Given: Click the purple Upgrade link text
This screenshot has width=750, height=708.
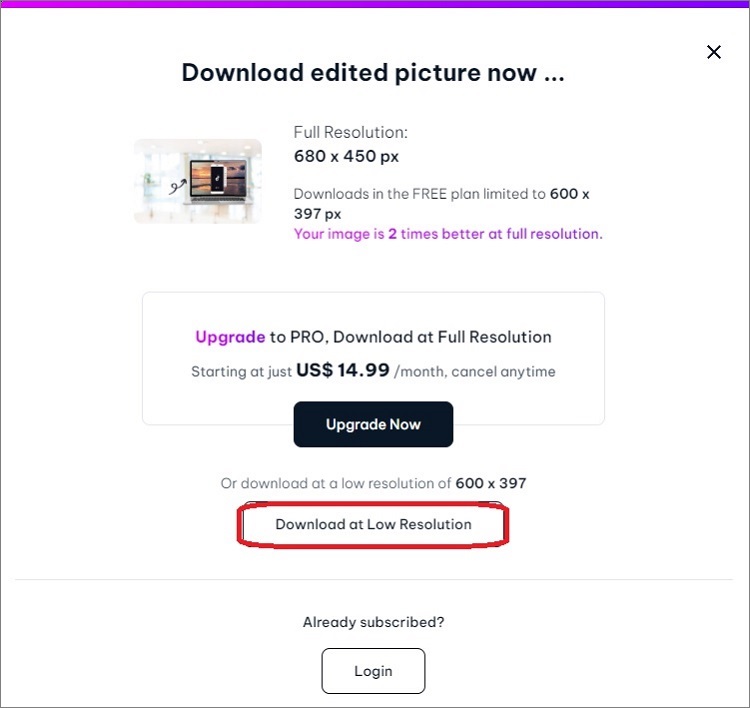Looking at the screenshot, I should [230, 337].
